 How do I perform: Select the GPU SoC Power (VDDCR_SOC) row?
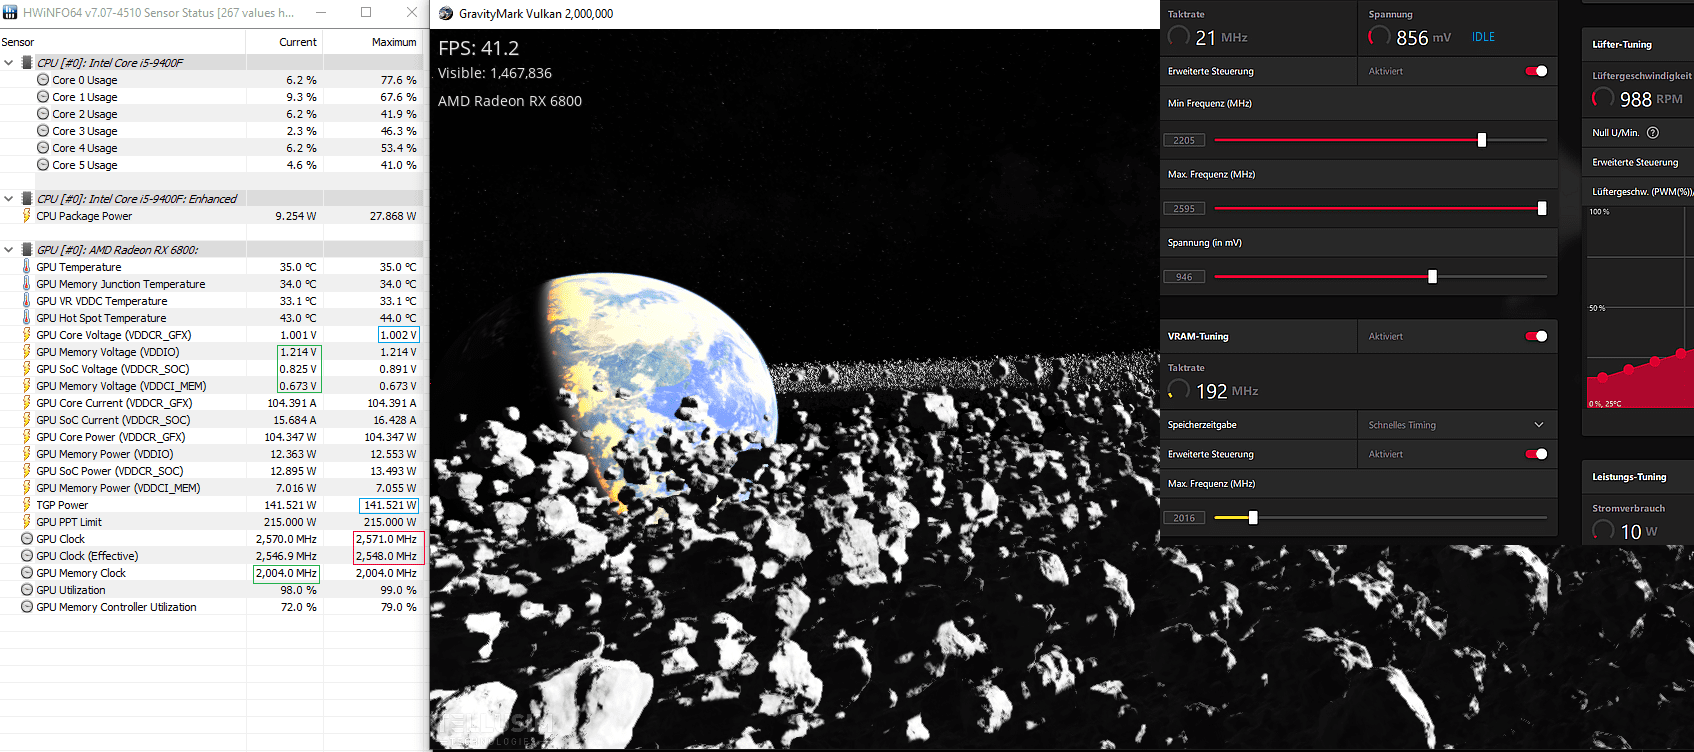point(212,471)
